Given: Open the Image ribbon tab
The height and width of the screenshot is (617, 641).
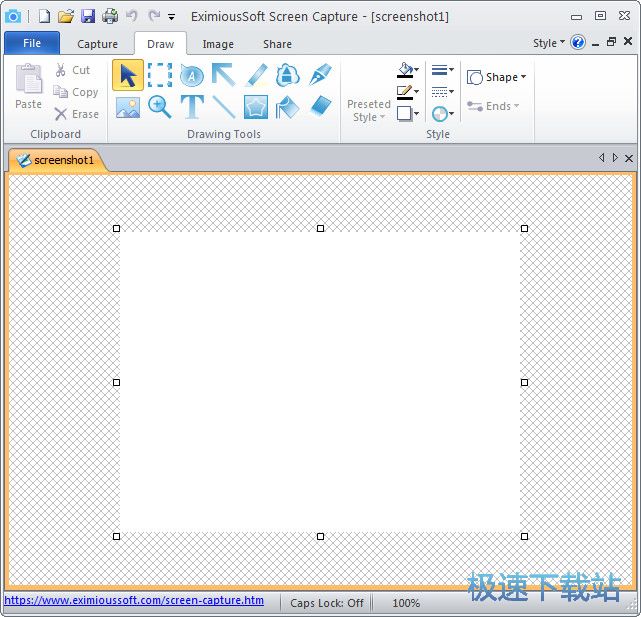Looking at the screenshot, I should click(x=217, y=44).
